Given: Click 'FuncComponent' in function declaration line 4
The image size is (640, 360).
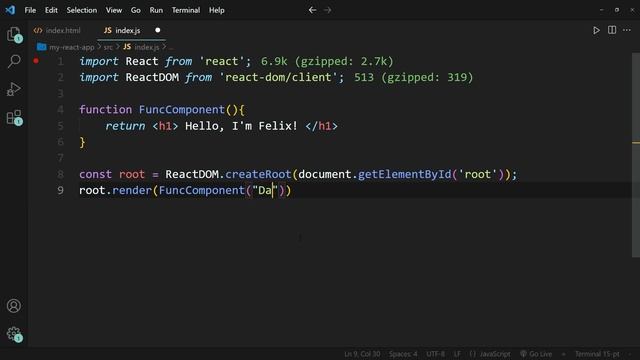Looking at the screenshot, I should 182,109.
